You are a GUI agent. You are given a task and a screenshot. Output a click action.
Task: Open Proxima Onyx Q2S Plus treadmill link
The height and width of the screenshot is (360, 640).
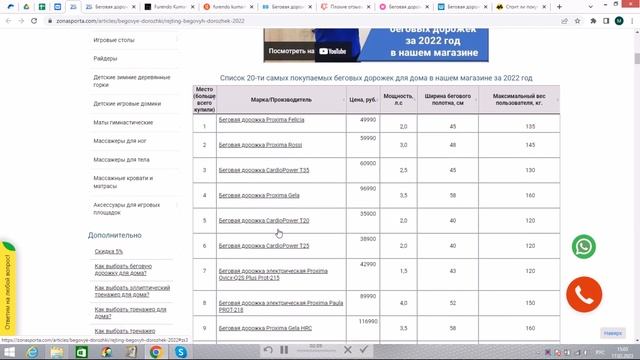273,274
